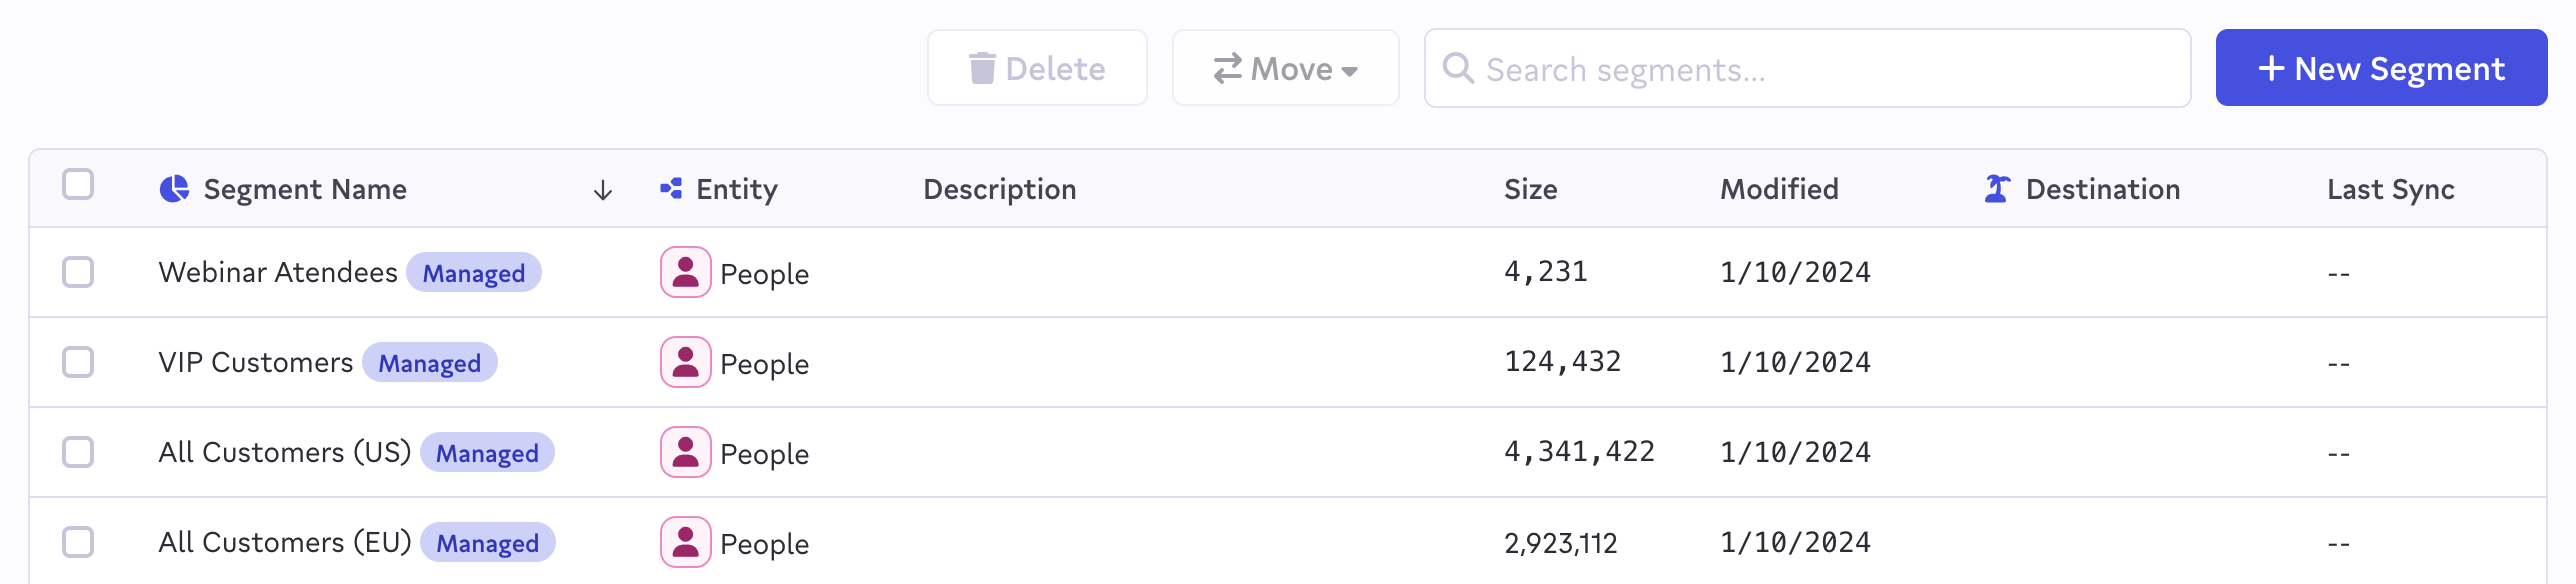
Task: Click the pie chart icon beside Segment Name
Action: point(174,189)
